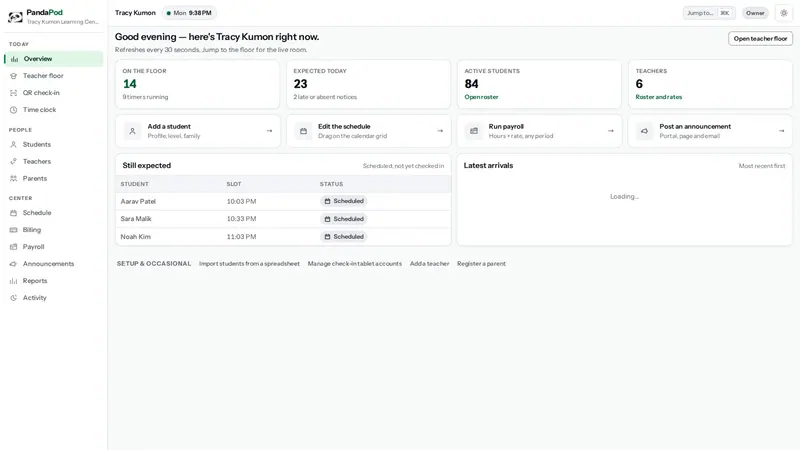The width and height of the screenshot is (800, 450).
Task: Click the 11:03 PM slot cell
Action: coord(241,237)
